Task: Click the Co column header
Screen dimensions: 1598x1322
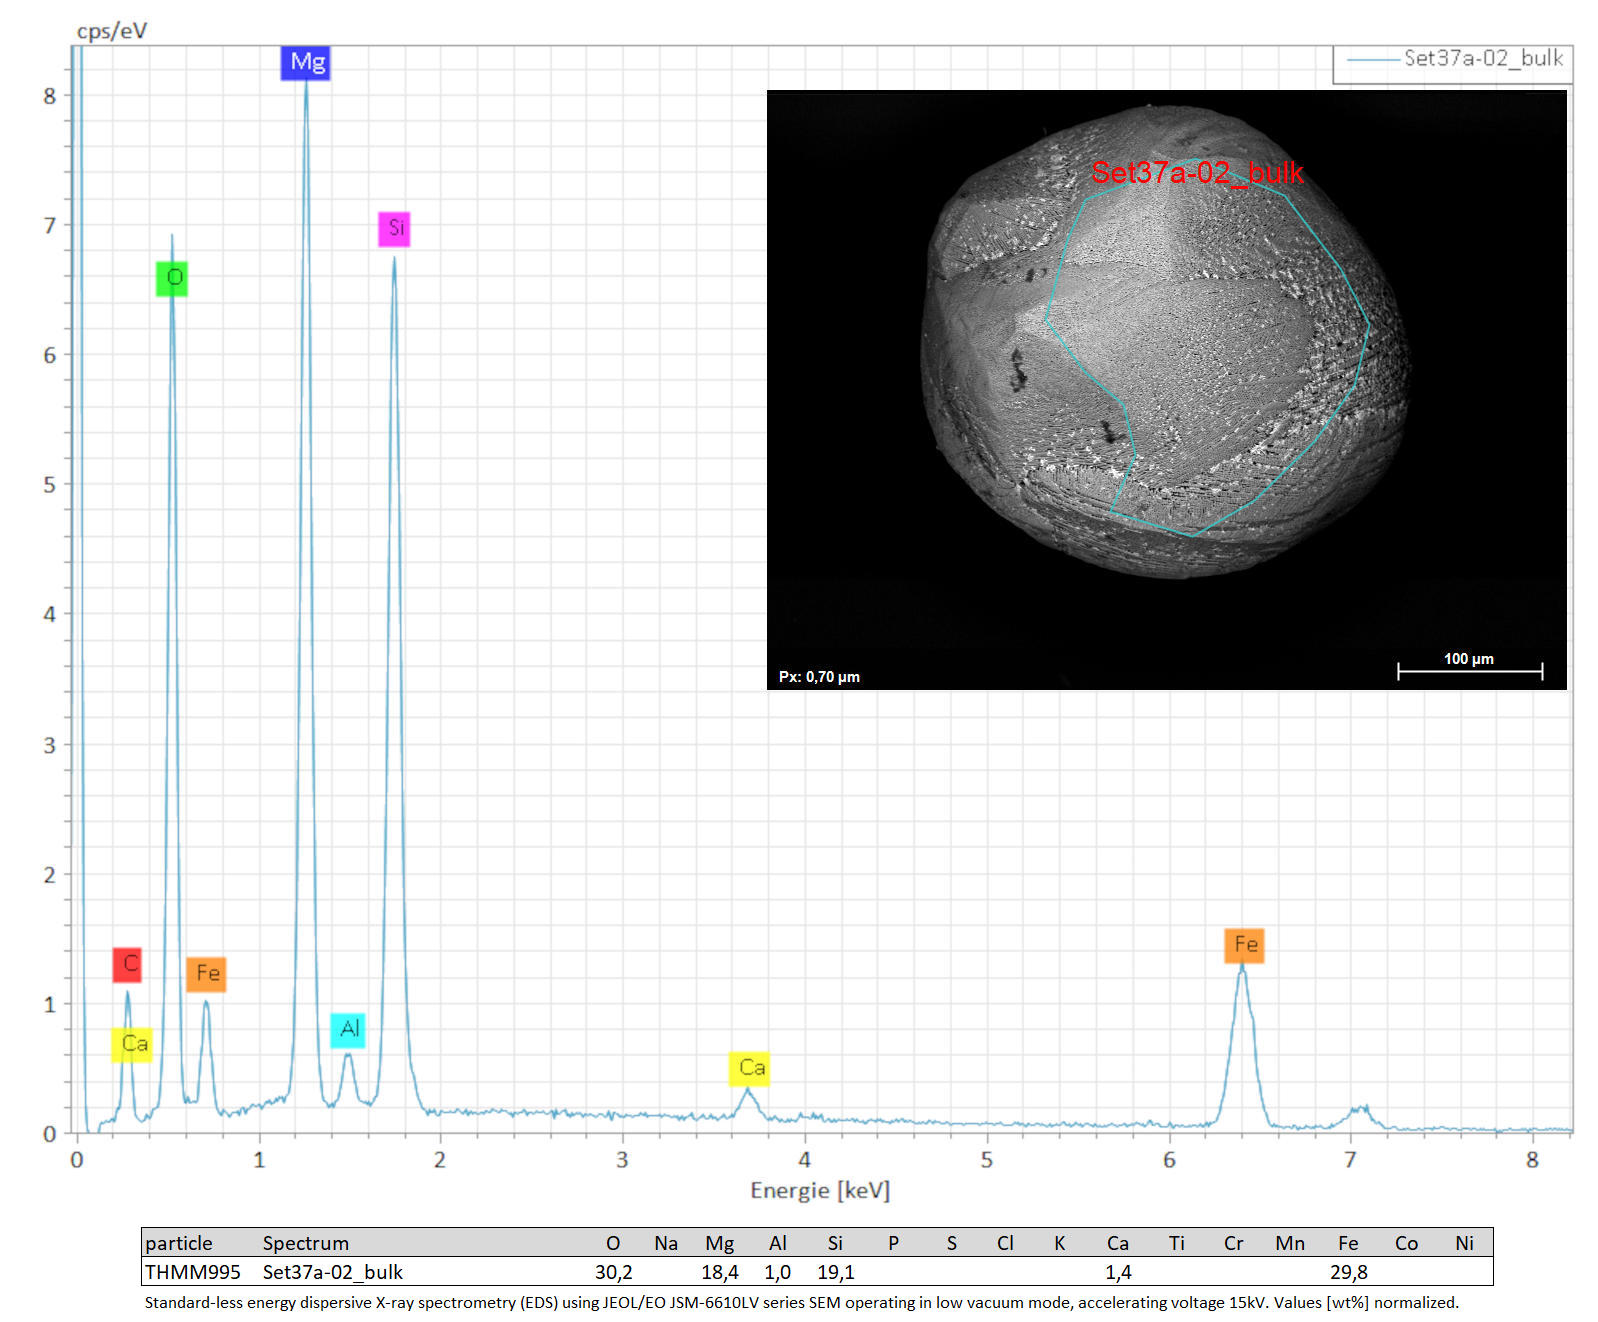Action: pyautogui.click(x=1406, y=1243)
